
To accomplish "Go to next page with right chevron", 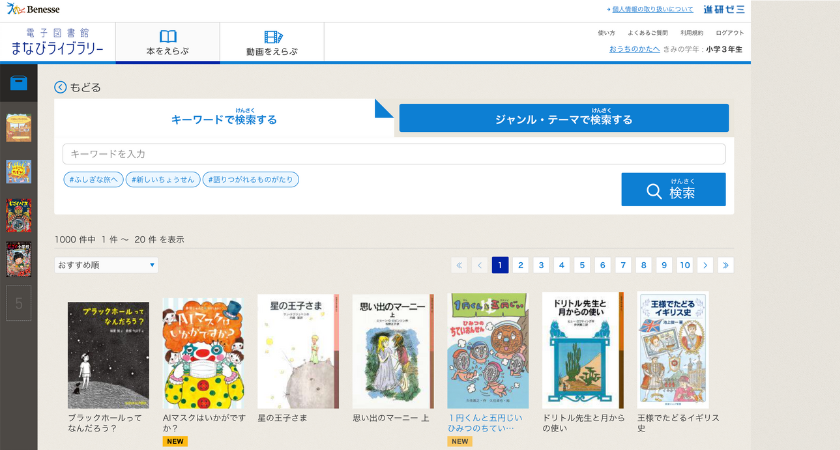I will 705,265.
